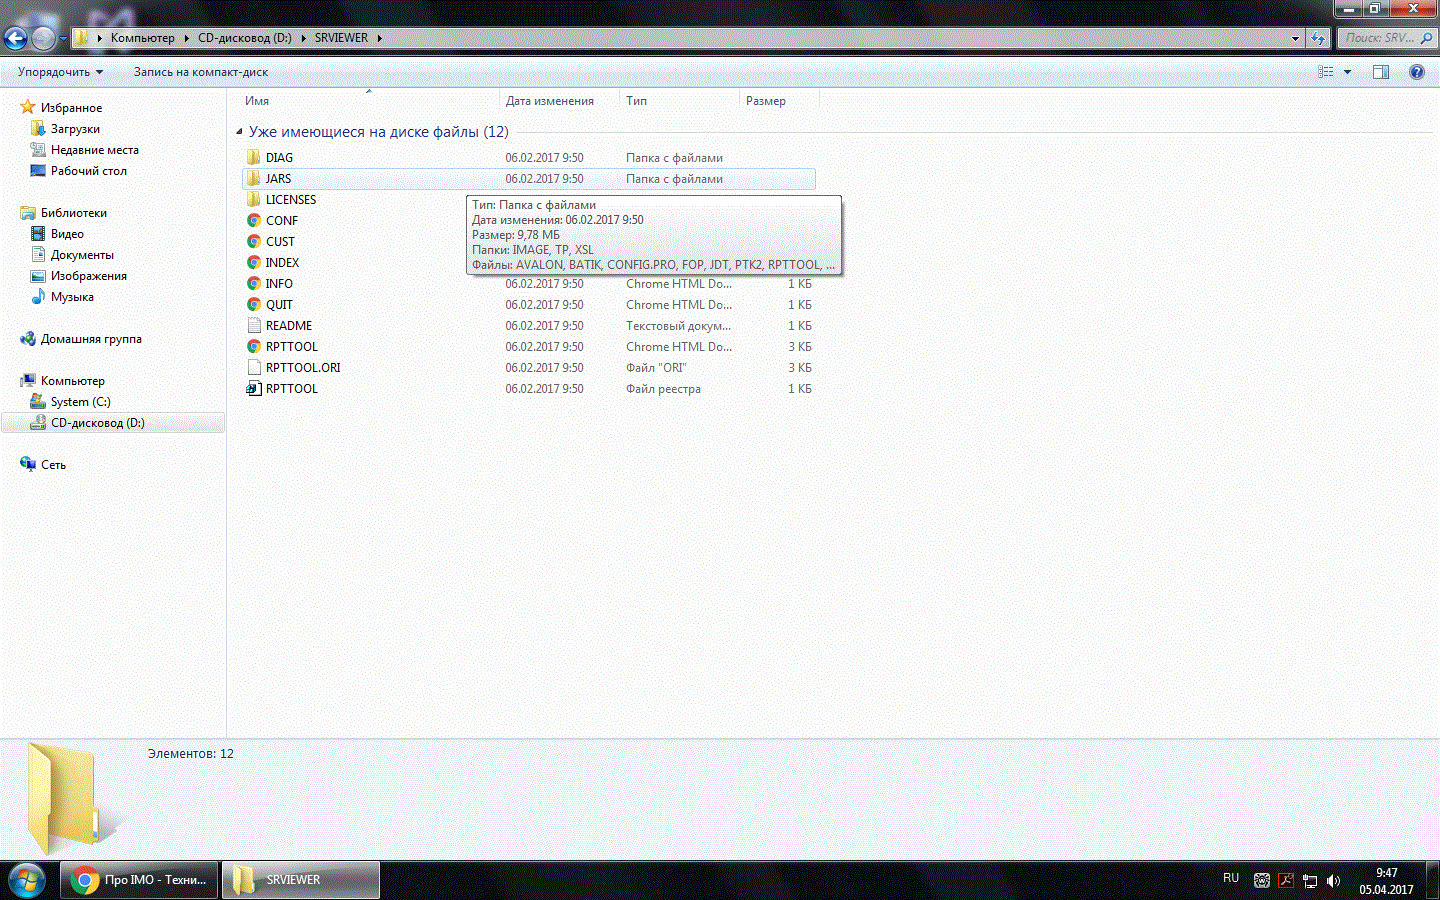
Task: Select the LICENSES folder icon
Action: (254, 200)
